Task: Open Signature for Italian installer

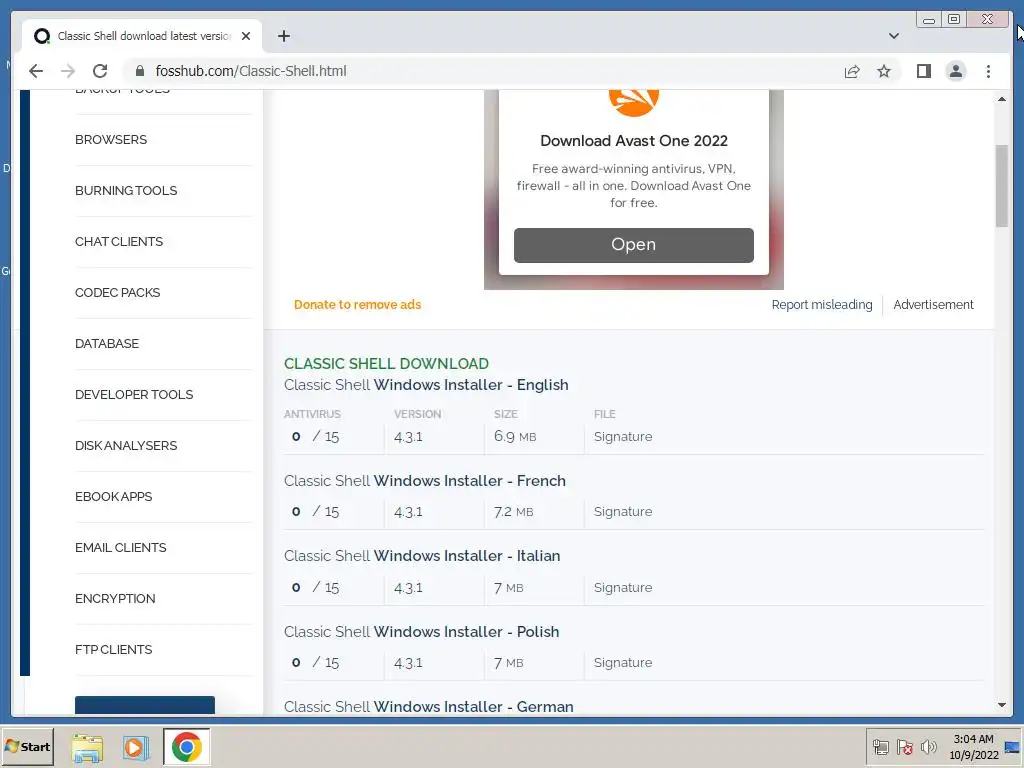Action: pyautogui.click(x=623, y=587)
